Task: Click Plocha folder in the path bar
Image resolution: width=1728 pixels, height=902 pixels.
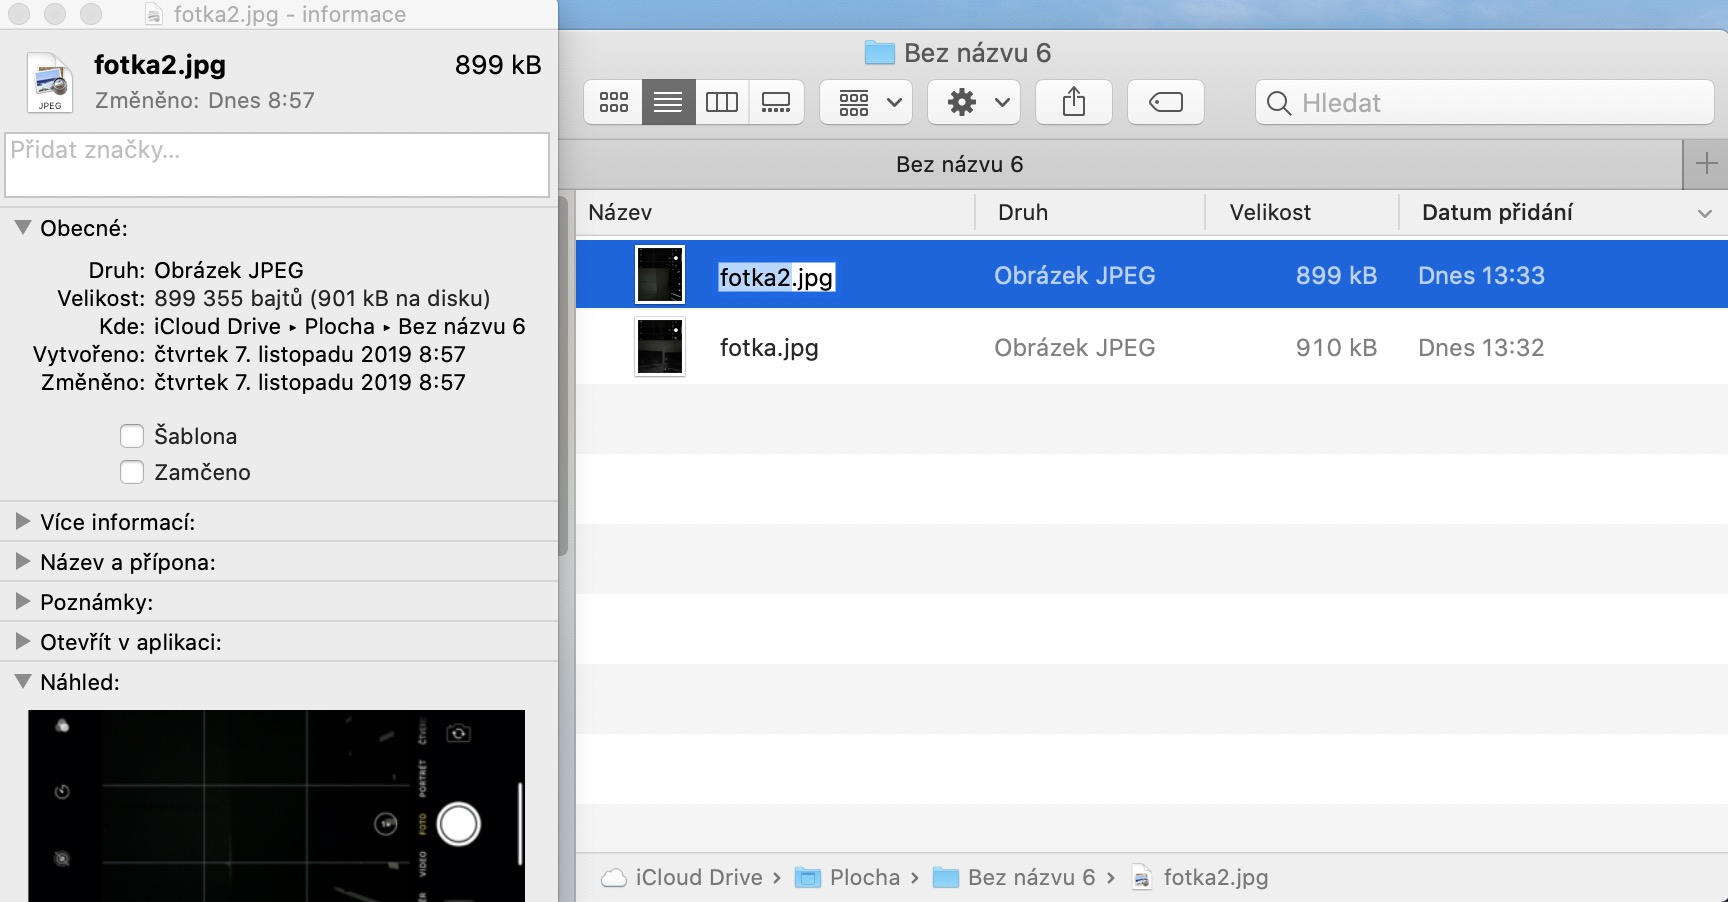Action: point(849,877)
